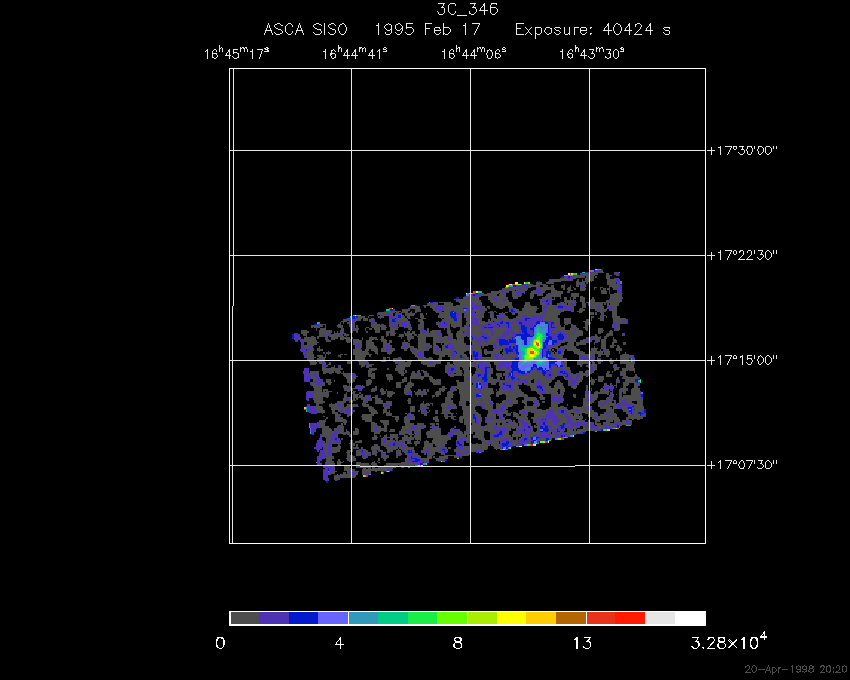
Task: Click the bright X-ray source peak
Action: tap(534, 350)
